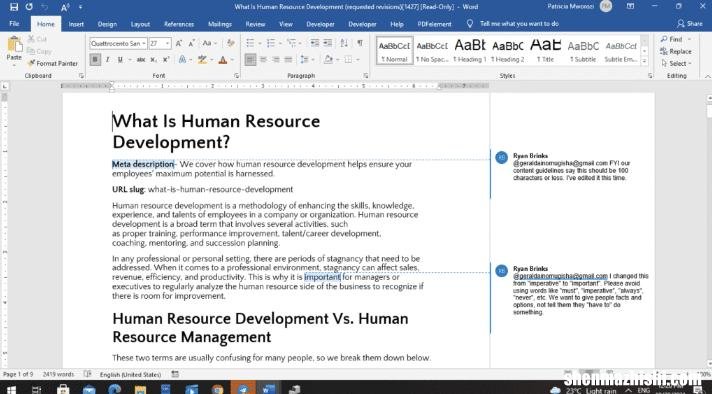Start a bulleted list
712x394 pixels.
[x=250, y=43]
